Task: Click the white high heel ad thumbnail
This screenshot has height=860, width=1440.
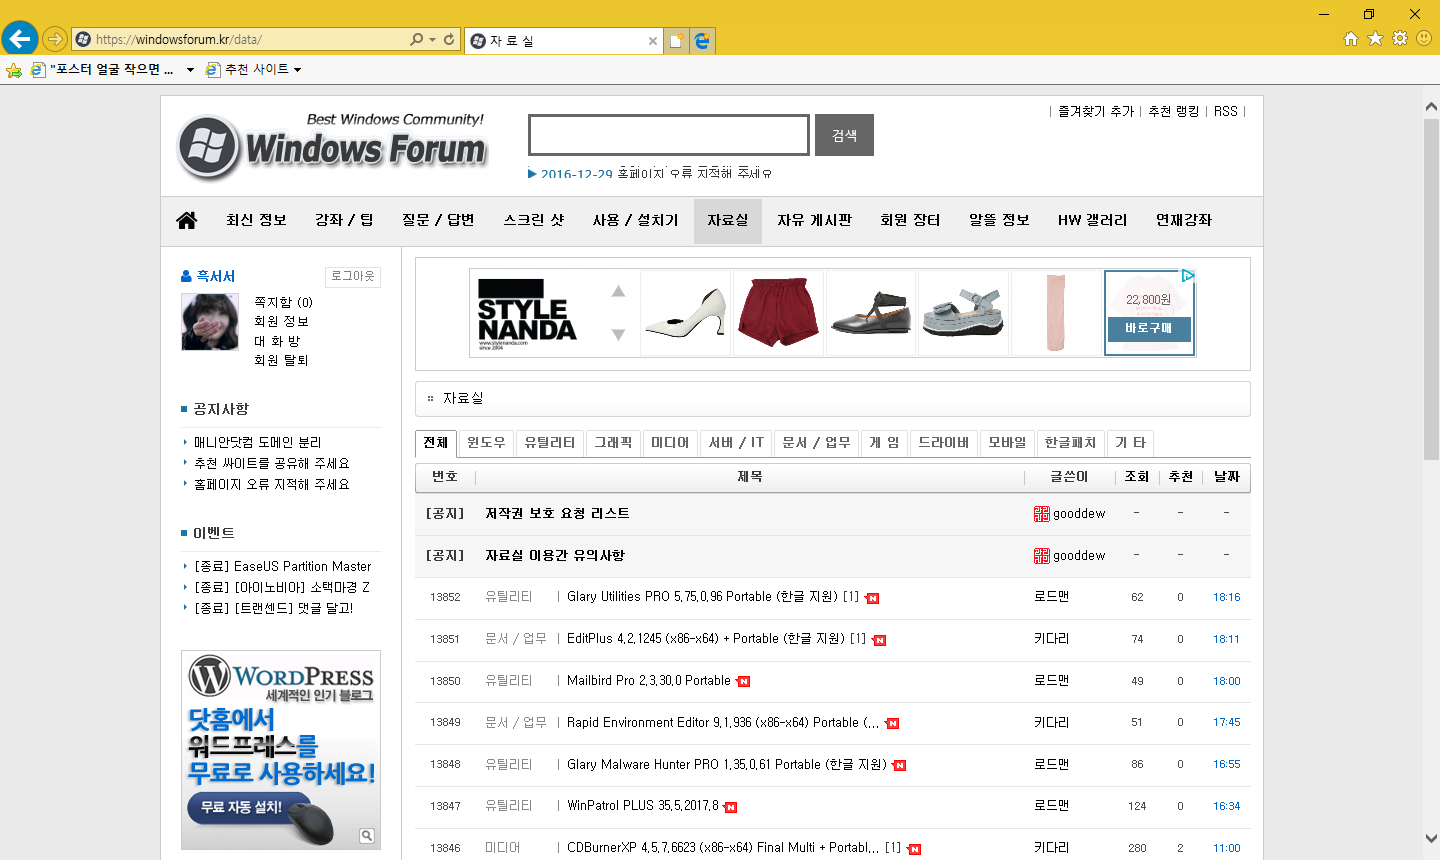Action: [685, 313]
